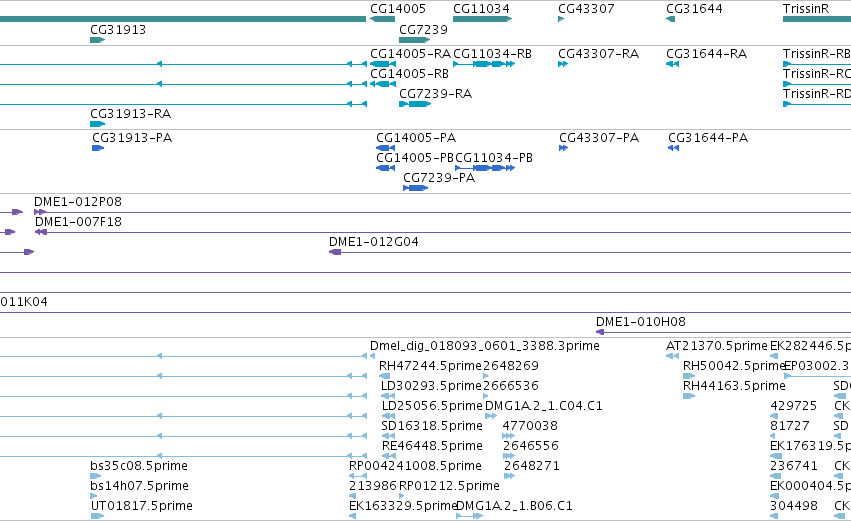The width and height of the screenshot is (851, 521).
Task: Select the DME1-007F18 clone end arrow
Action: point(41,232)
